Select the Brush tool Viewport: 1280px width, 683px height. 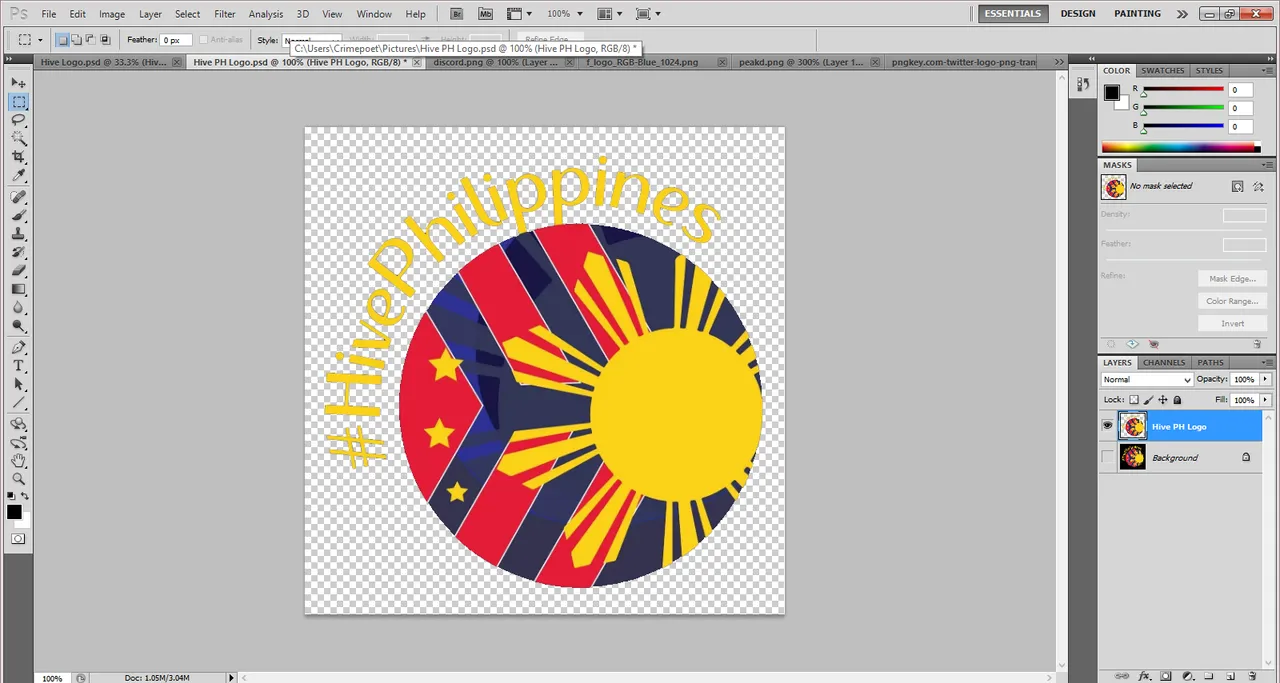click(18, 216)
